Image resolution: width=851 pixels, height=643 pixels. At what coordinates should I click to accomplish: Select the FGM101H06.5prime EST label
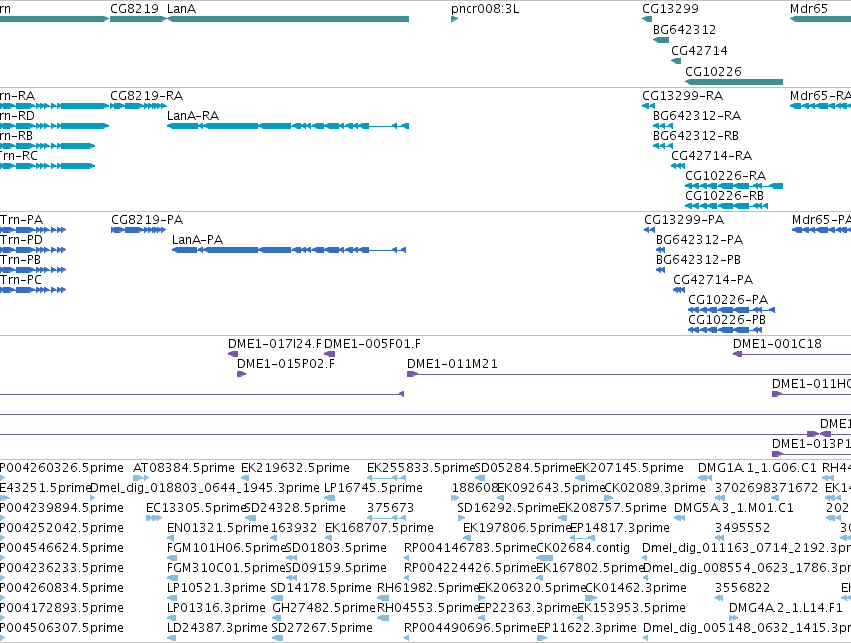pyautogui.click(x=226, y=548)
